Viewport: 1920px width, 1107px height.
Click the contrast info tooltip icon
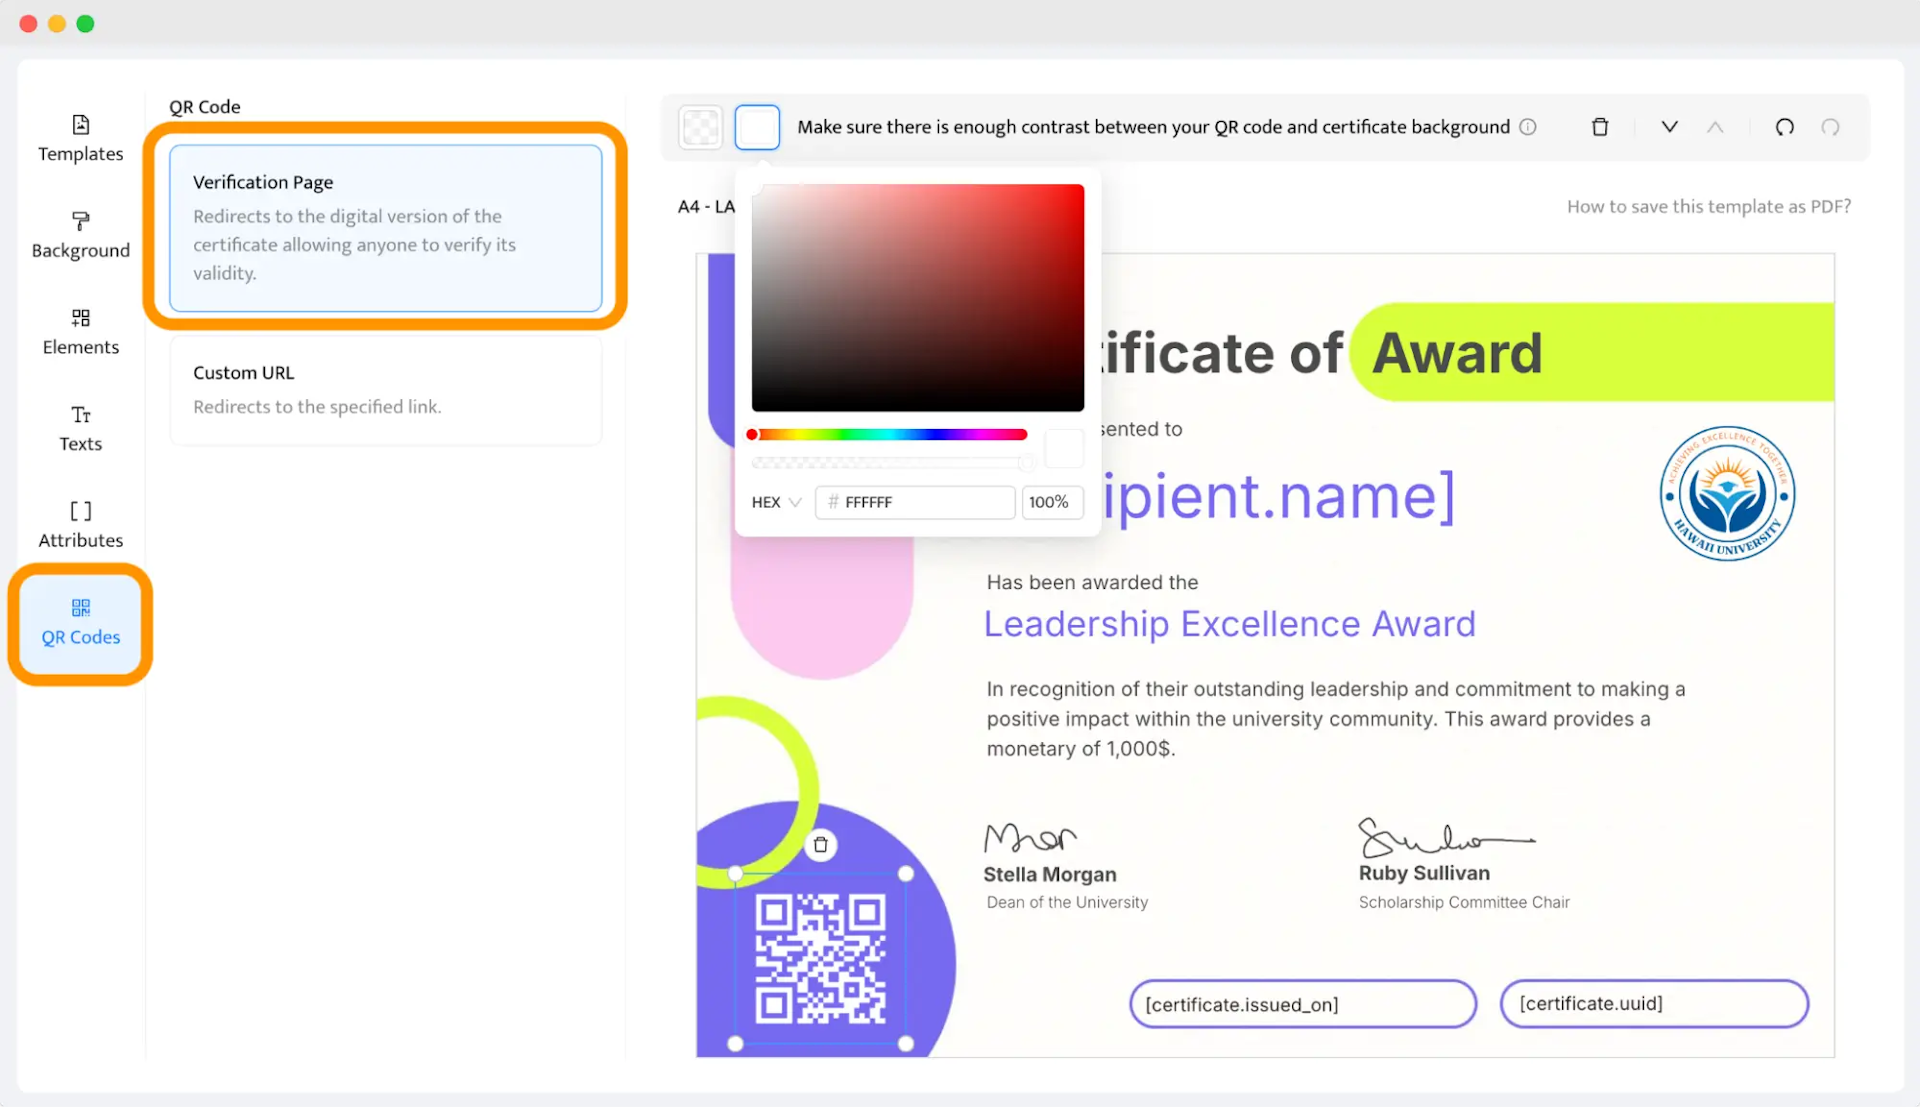click(1528, 127)
